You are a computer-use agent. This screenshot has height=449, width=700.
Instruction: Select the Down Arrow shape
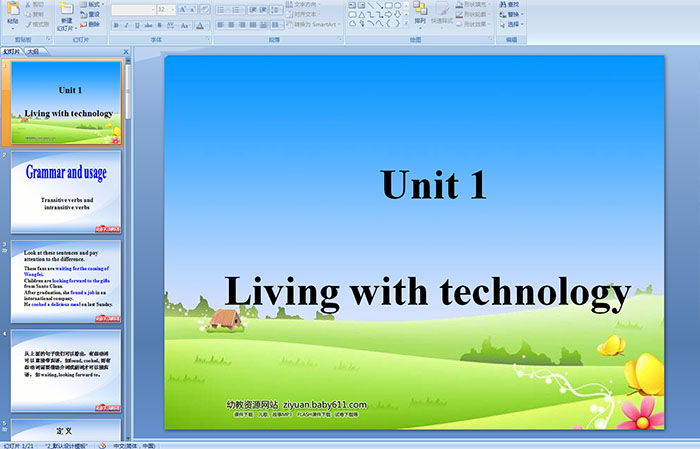[x=397, y=15]
